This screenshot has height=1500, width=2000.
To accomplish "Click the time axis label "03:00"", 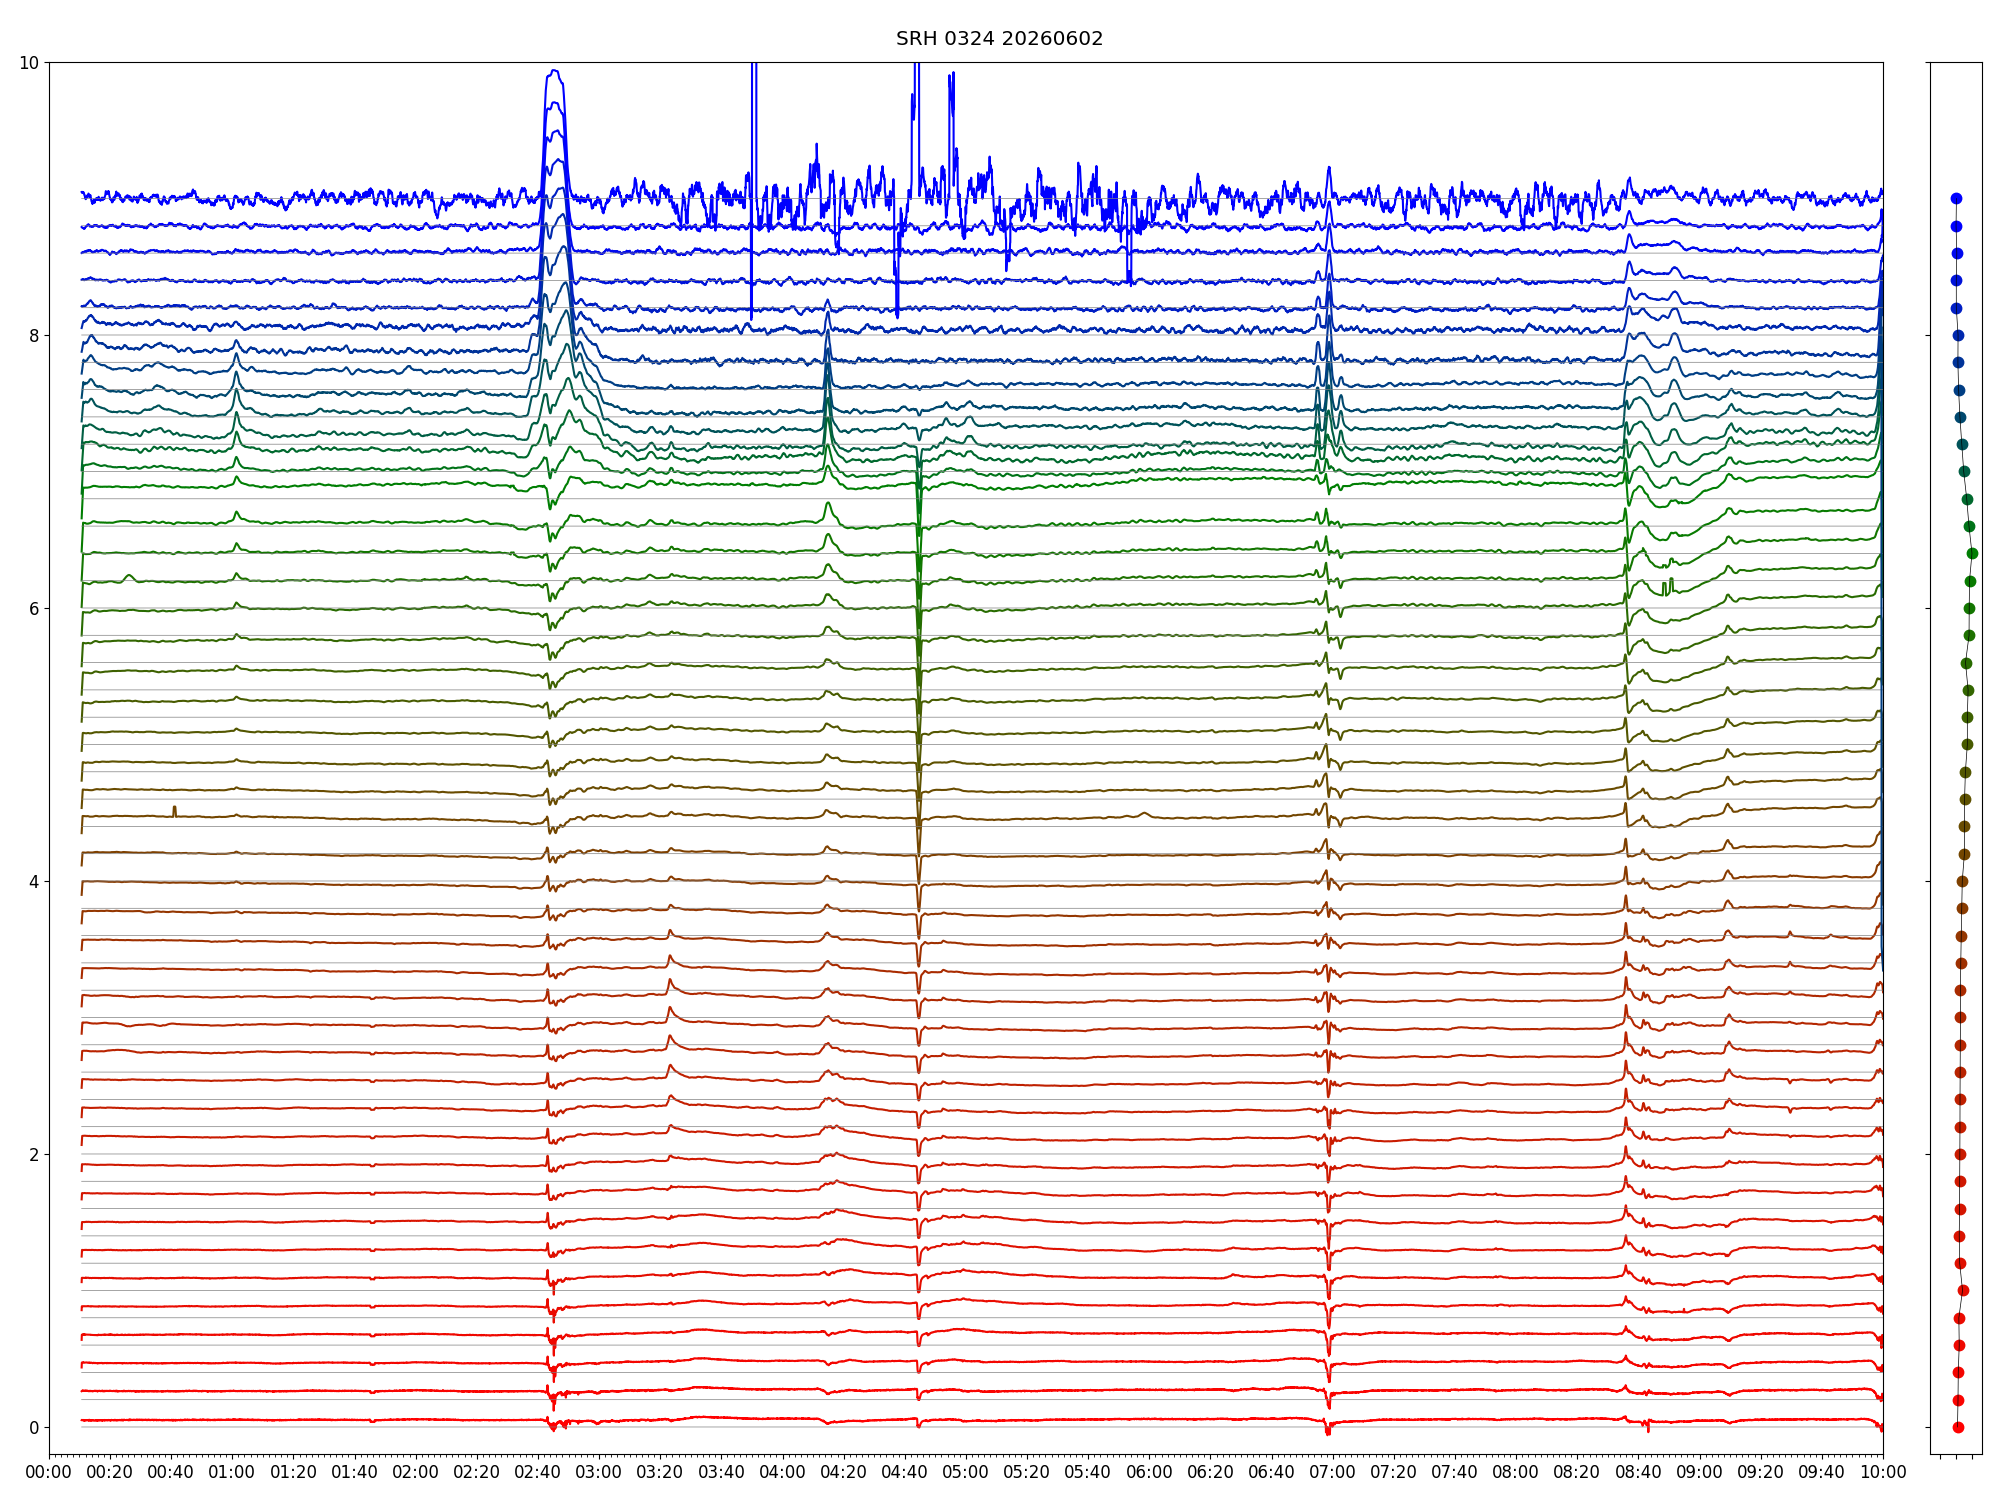I will click(x=599, y=1473).
